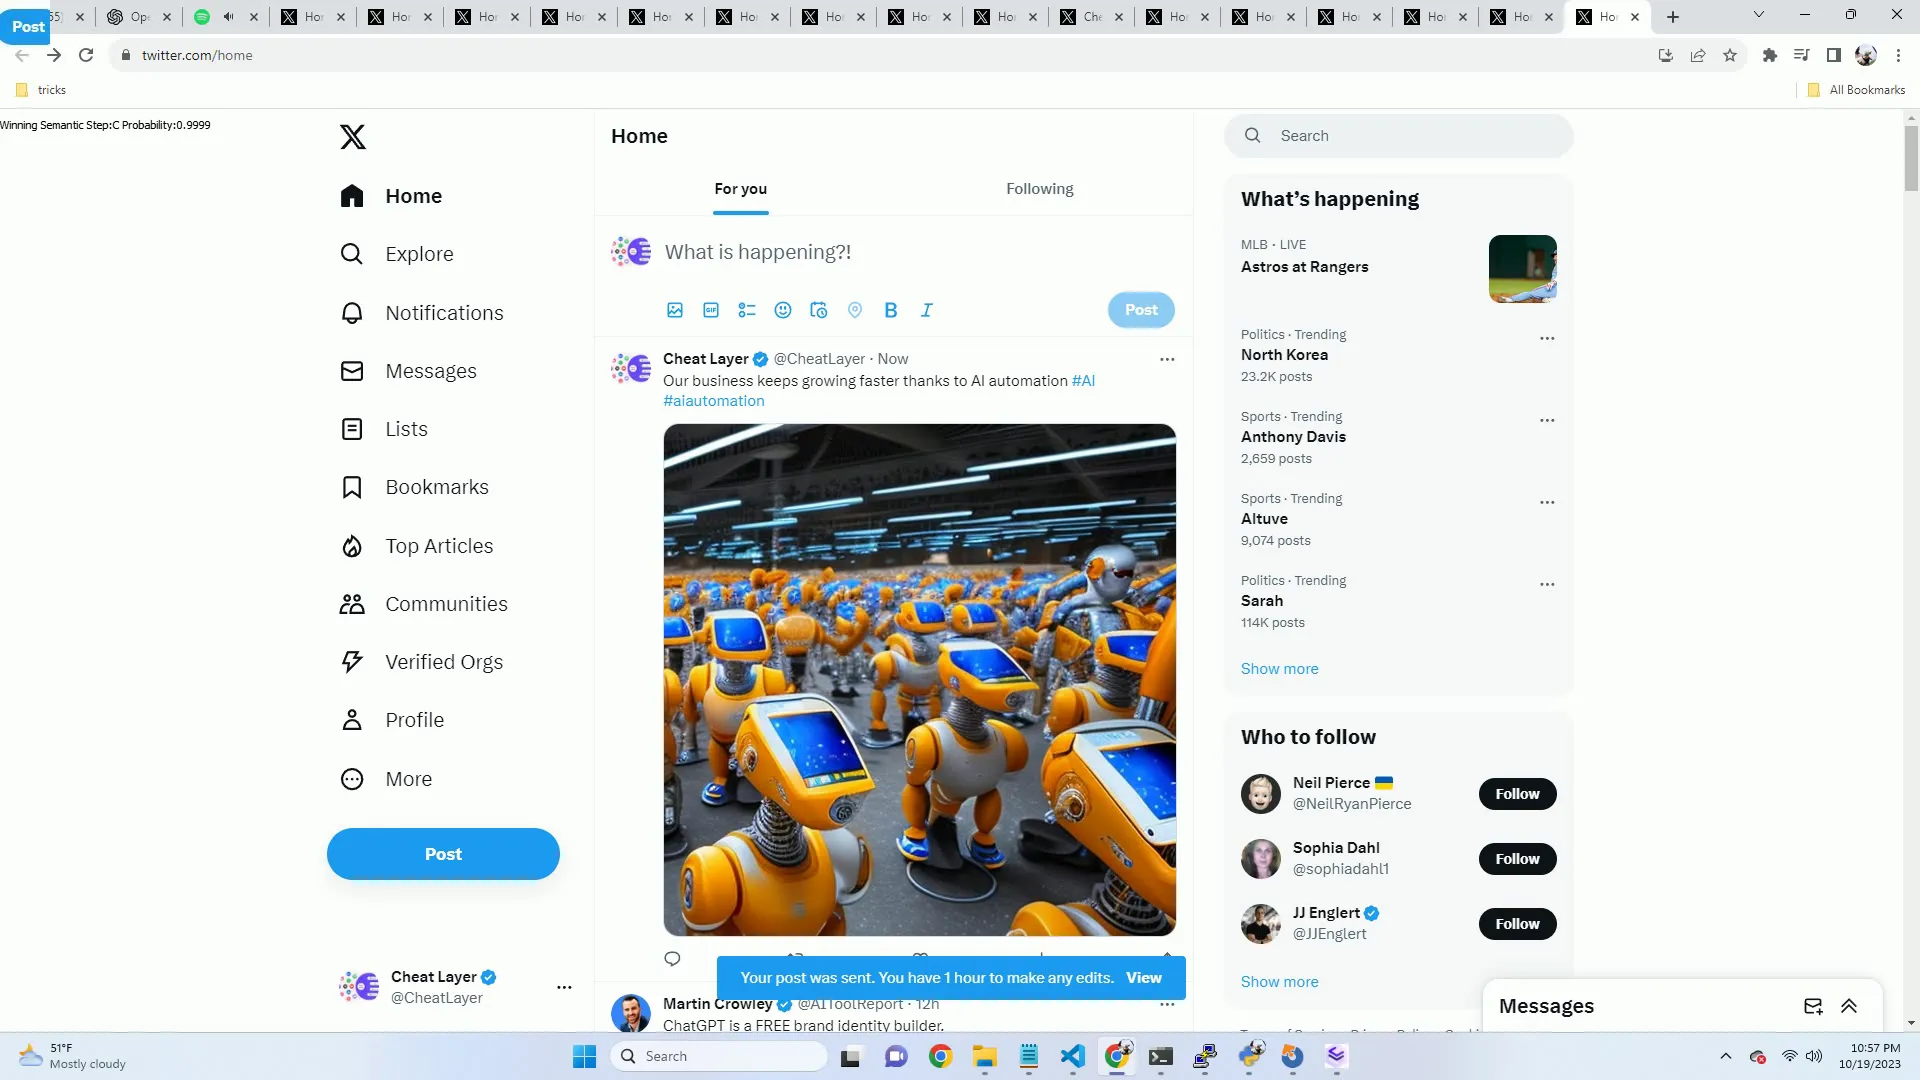
Task: Click the image attachment icon
Action: (675, 309)
